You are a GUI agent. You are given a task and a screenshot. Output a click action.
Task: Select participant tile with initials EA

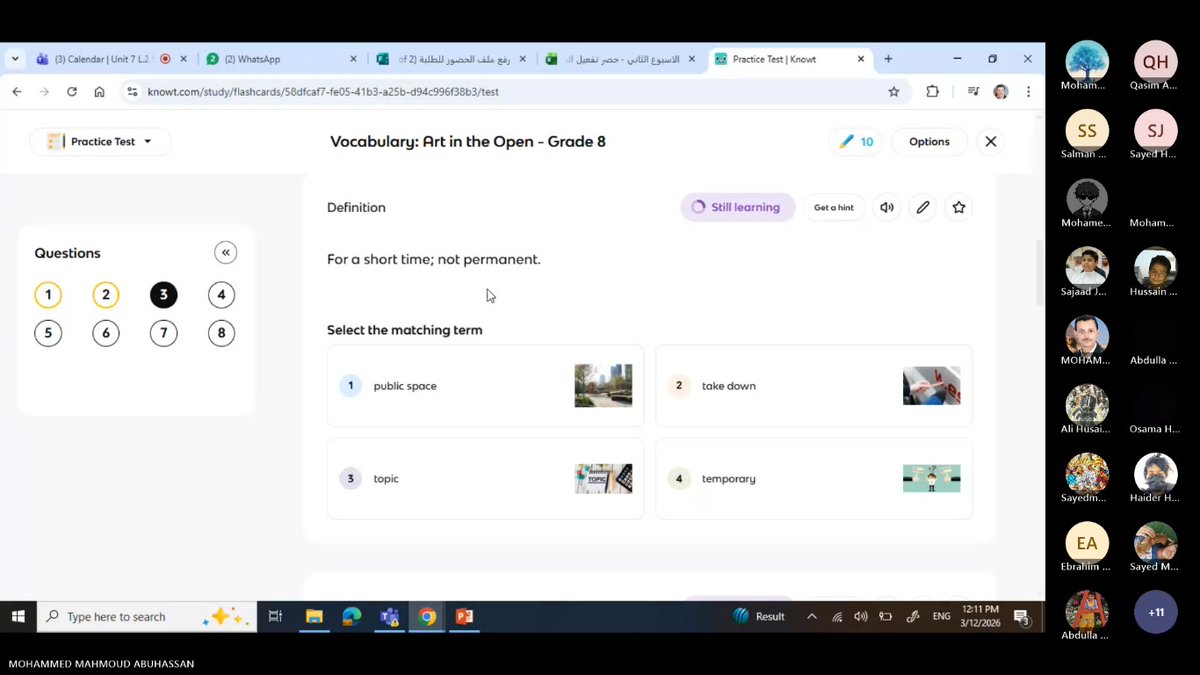coord(1087,543)
